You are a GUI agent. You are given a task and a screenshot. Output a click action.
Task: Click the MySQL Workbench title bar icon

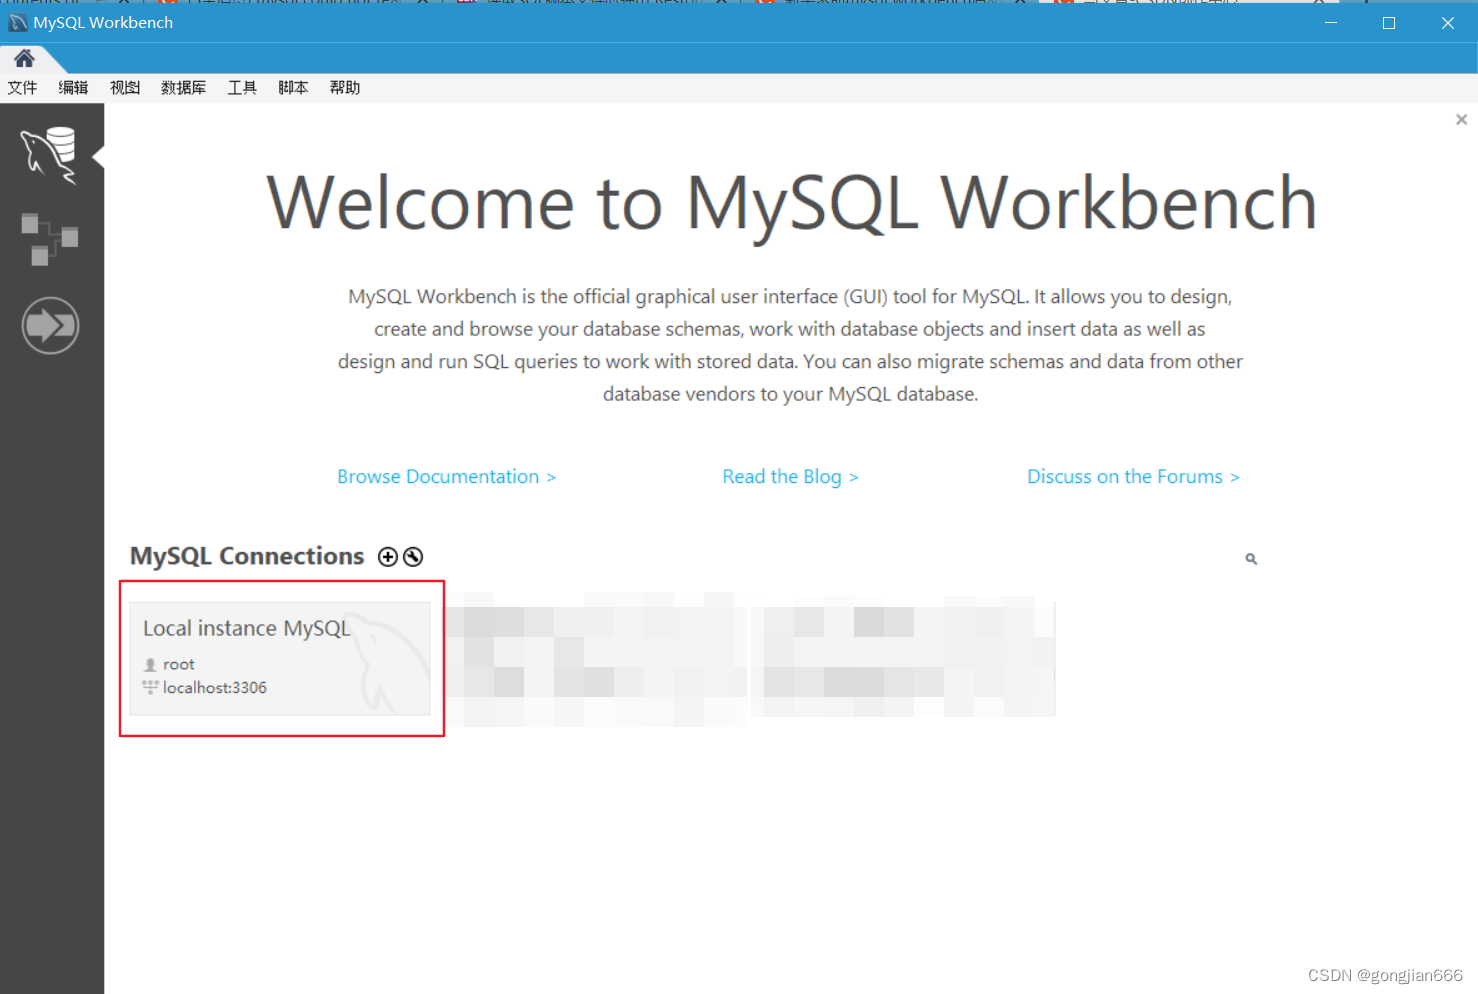[18, 23]
